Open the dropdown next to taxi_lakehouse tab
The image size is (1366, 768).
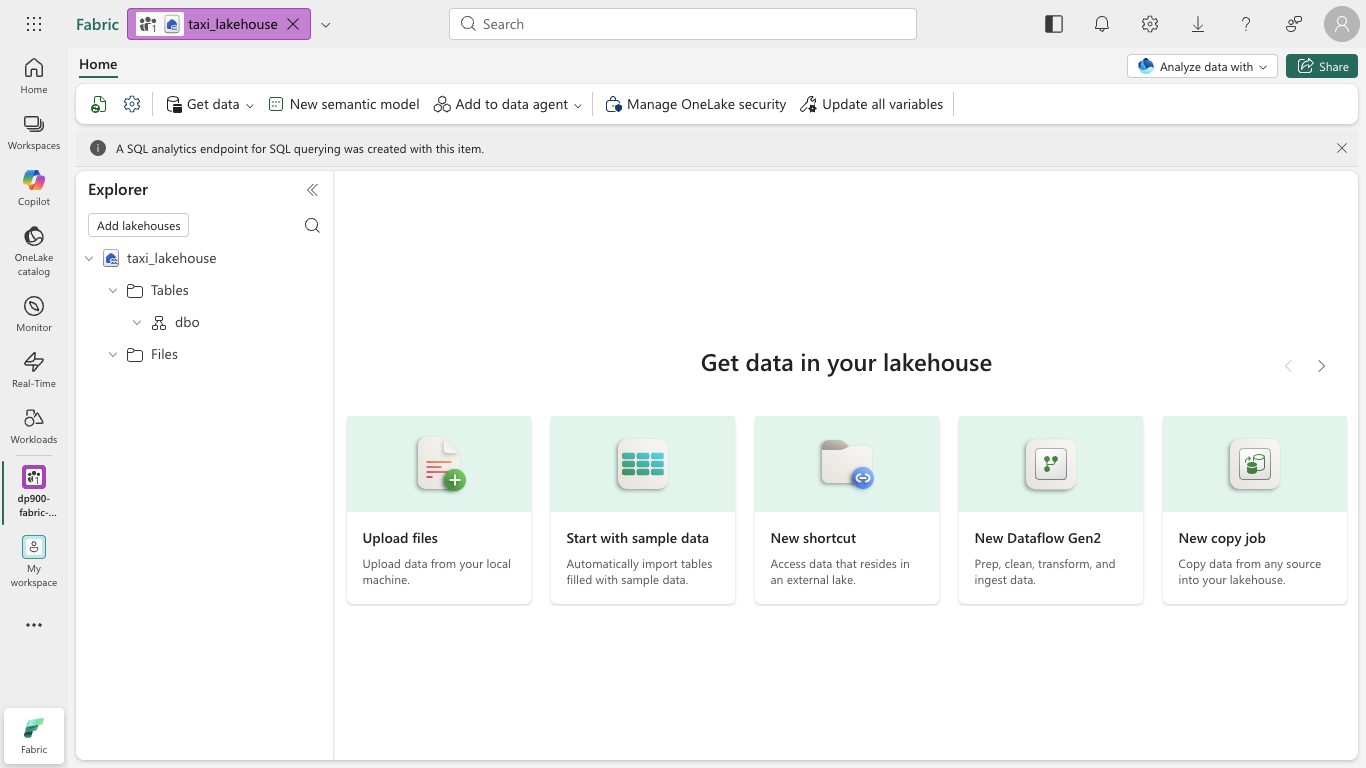point(325,24)
